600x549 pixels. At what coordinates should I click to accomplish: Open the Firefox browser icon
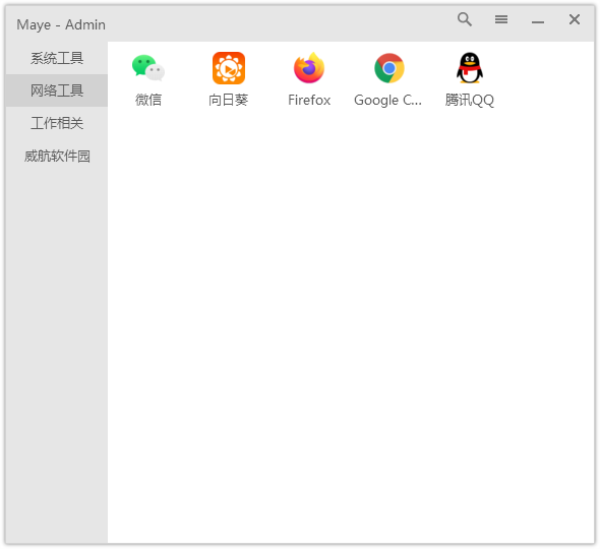pos(309,68)
